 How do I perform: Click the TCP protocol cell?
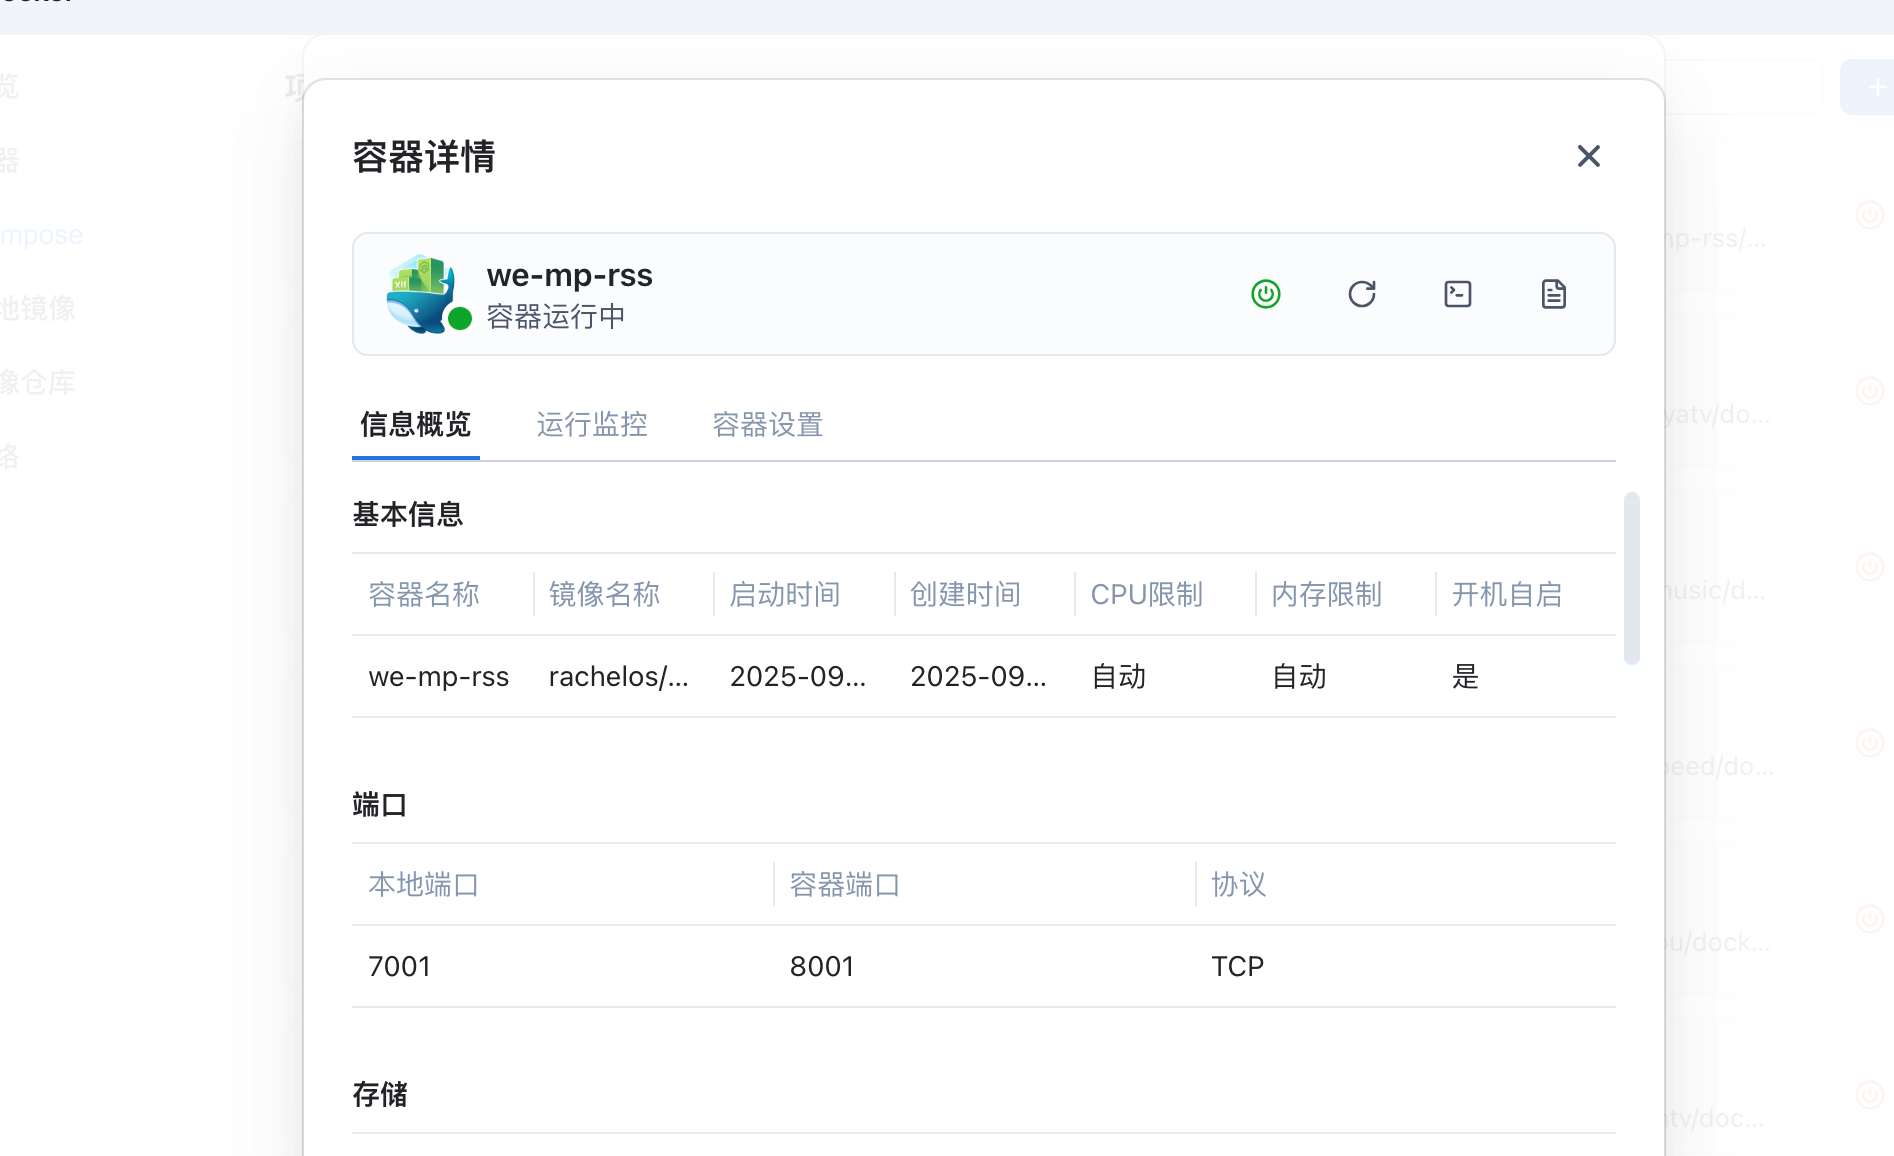click(1237, 967)
